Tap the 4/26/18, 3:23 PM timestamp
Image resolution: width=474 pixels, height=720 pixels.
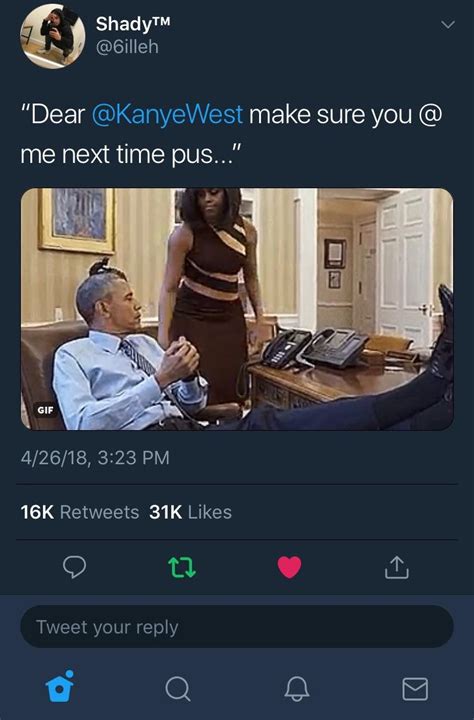(x=95, y=458)
